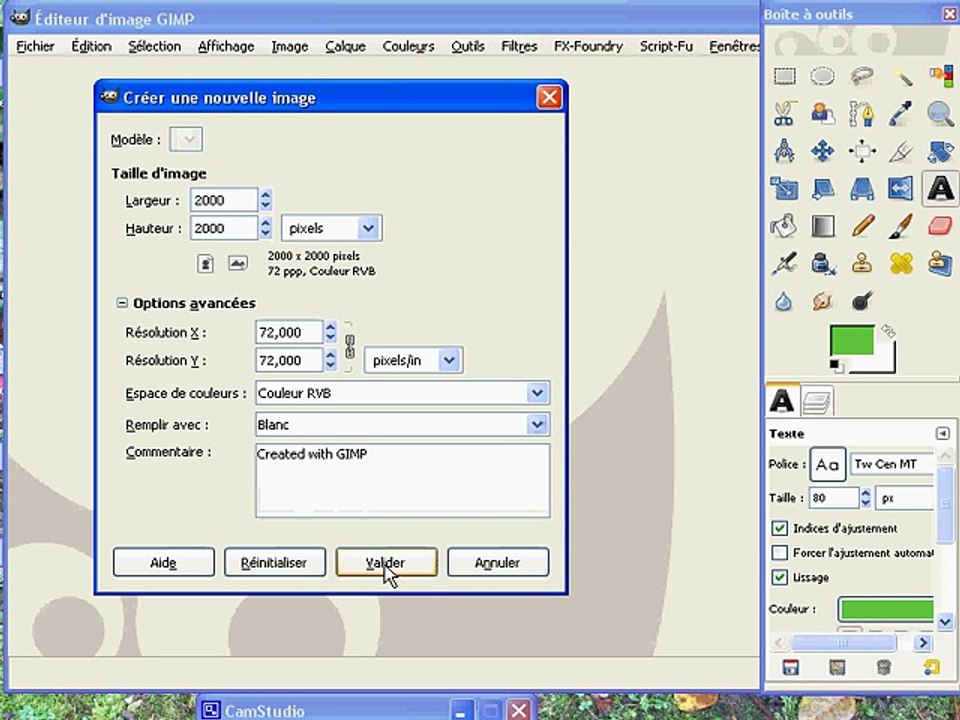Click the Aide button
The image size is (960, 720).
point(163,562)
